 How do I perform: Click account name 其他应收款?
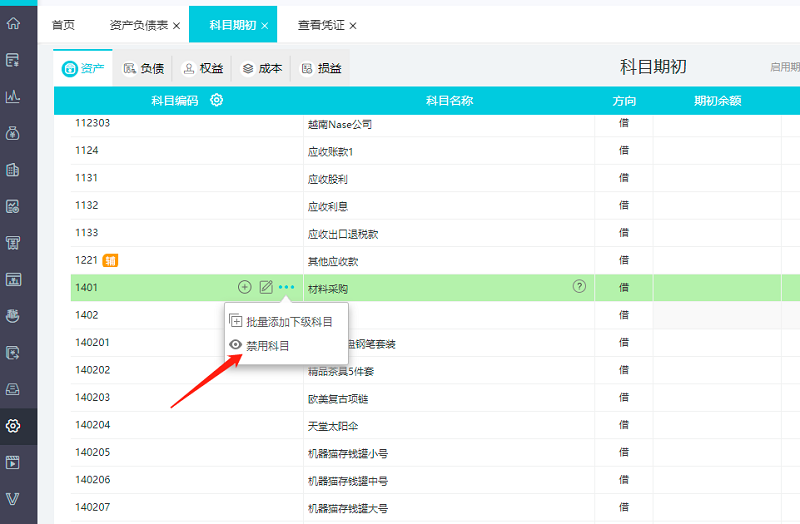tap(333, 262)
